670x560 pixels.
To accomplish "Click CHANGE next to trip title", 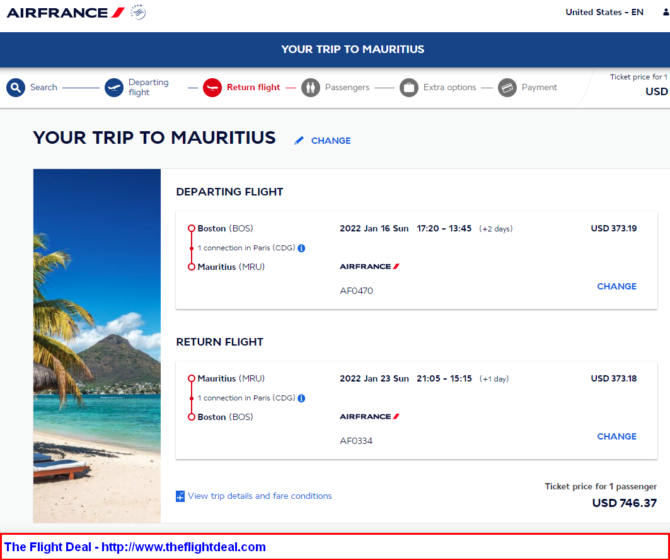I will click(331, 141).
